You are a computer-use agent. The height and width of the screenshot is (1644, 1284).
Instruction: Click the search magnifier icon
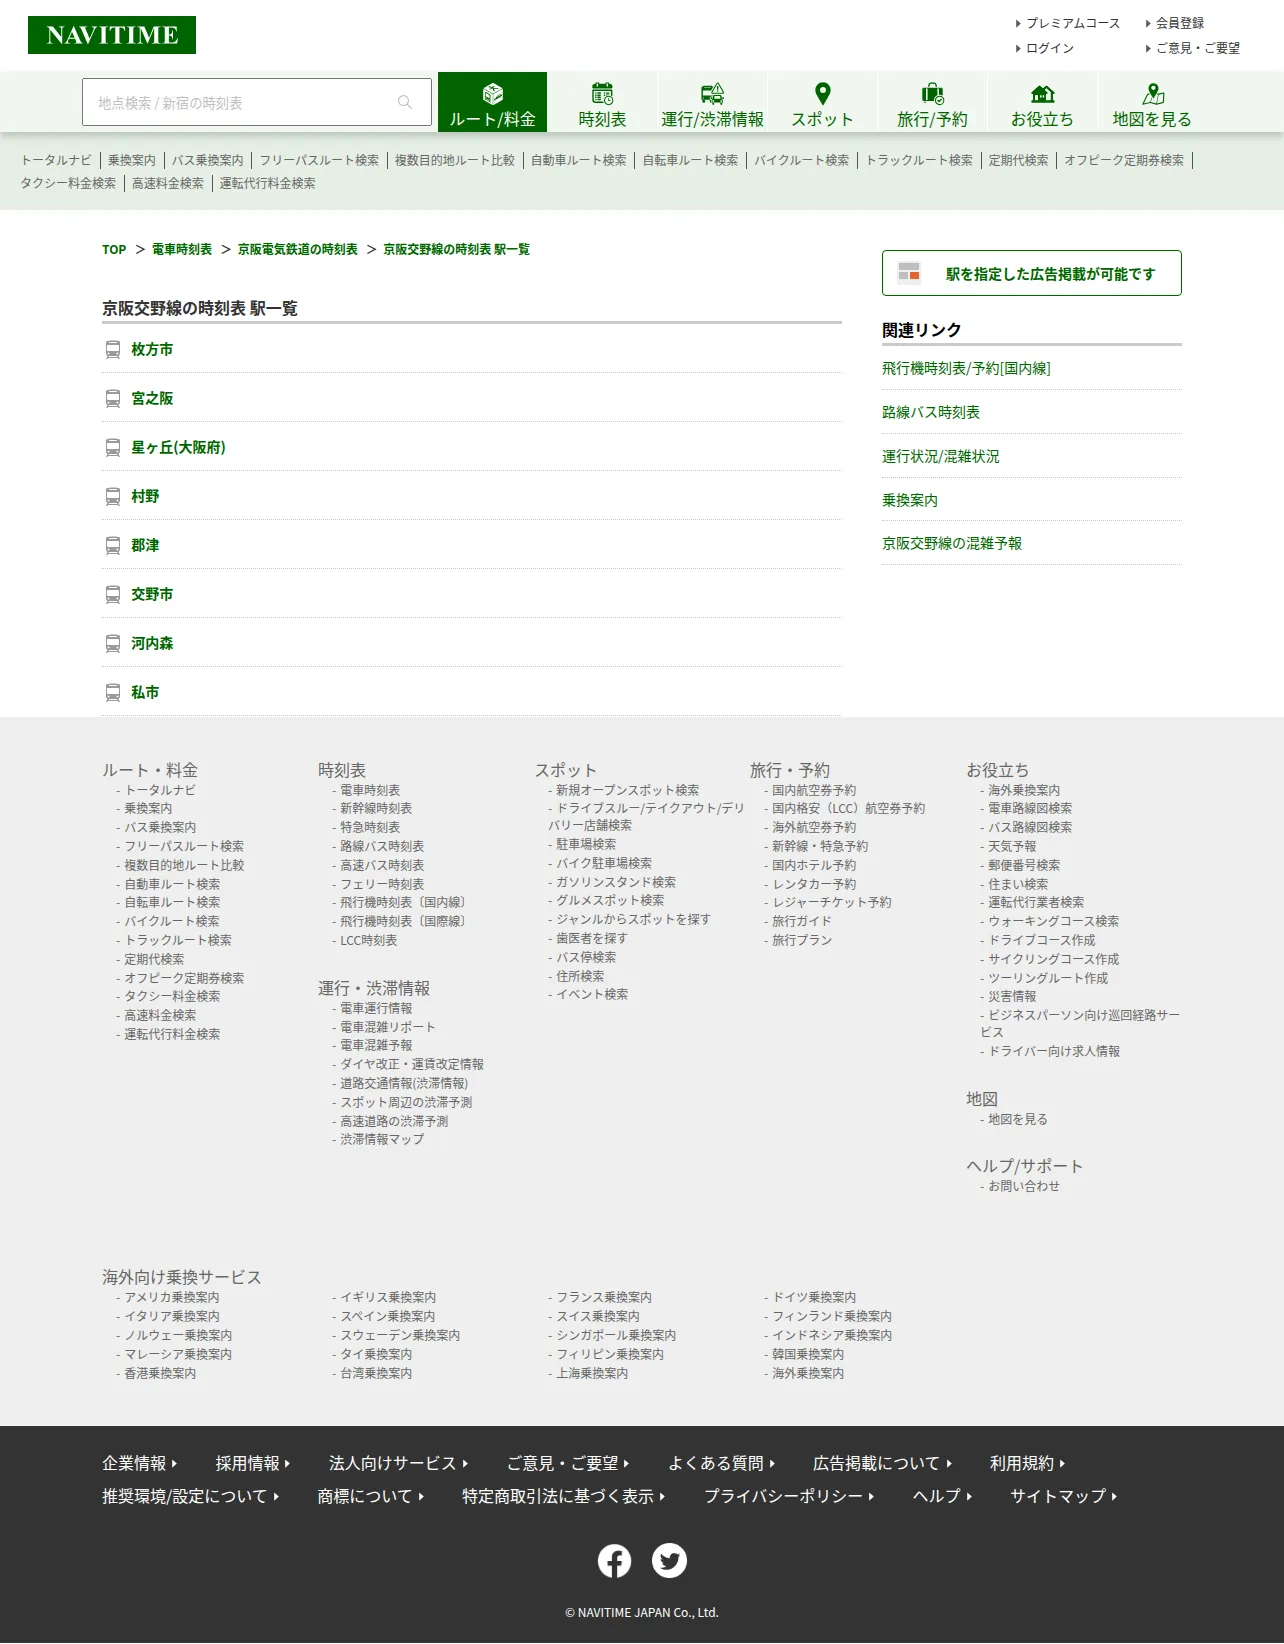[405, 102]
